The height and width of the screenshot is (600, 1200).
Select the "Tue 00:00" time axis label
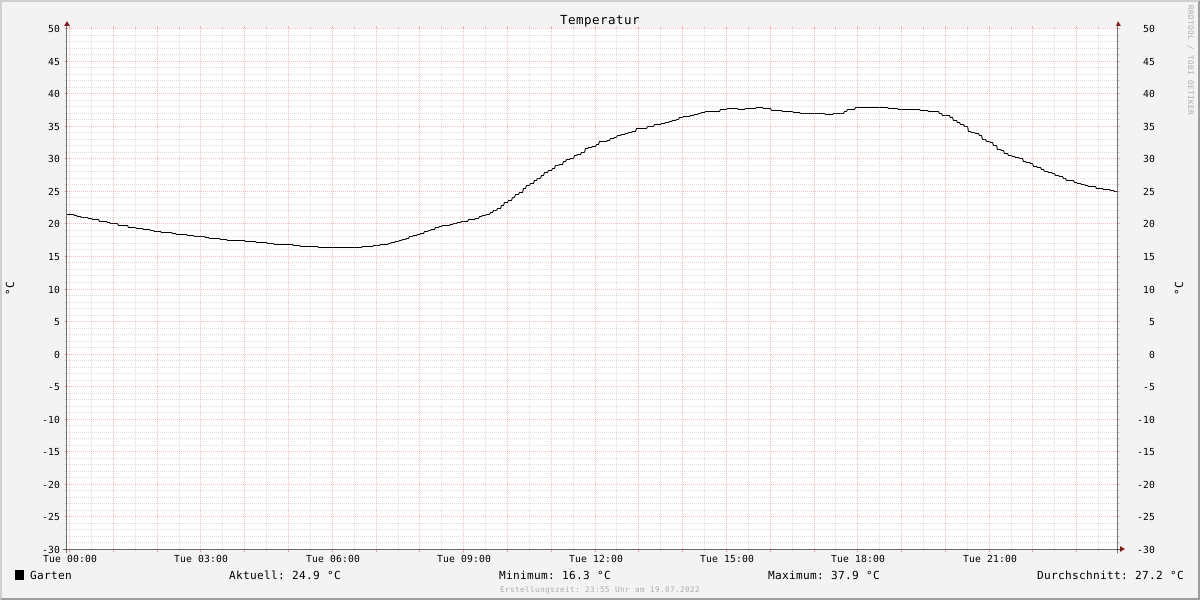(x=70, y=559)
